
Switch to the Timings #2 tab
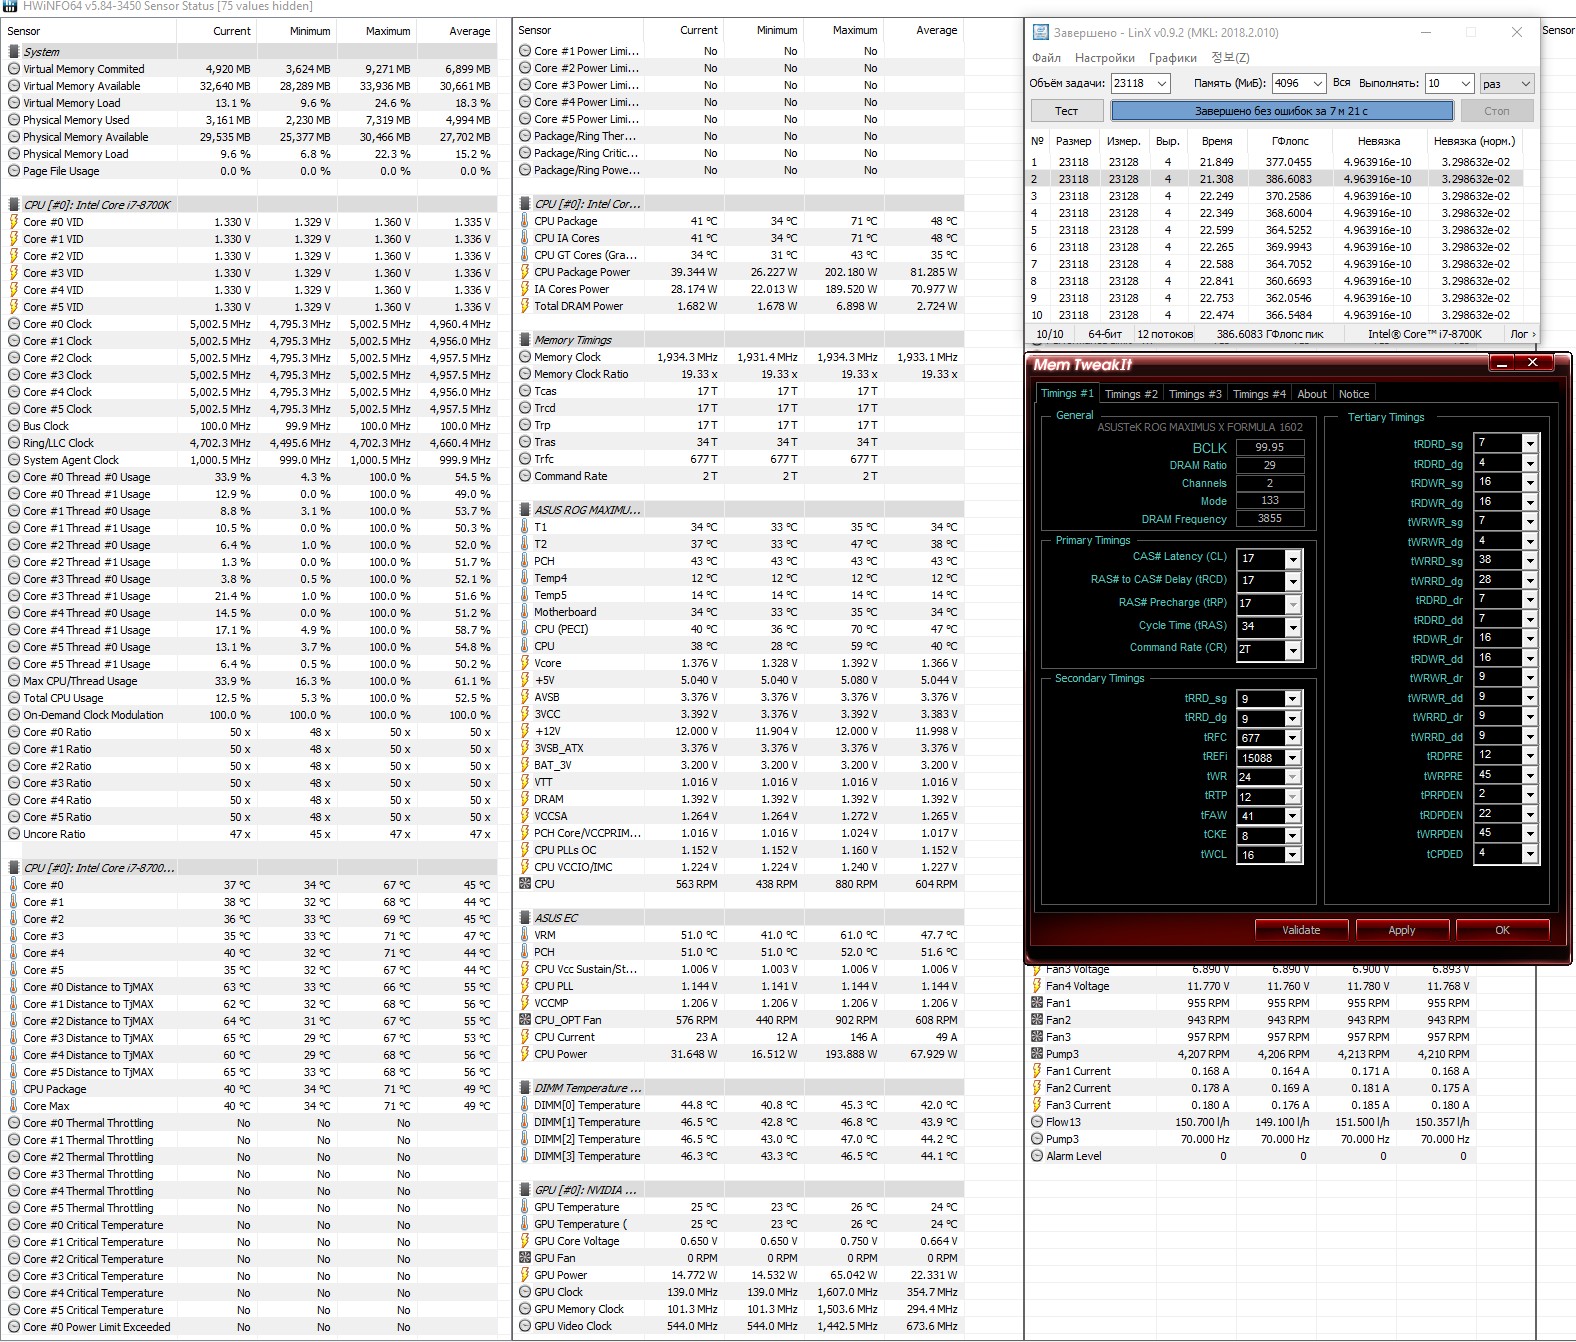1131,394
